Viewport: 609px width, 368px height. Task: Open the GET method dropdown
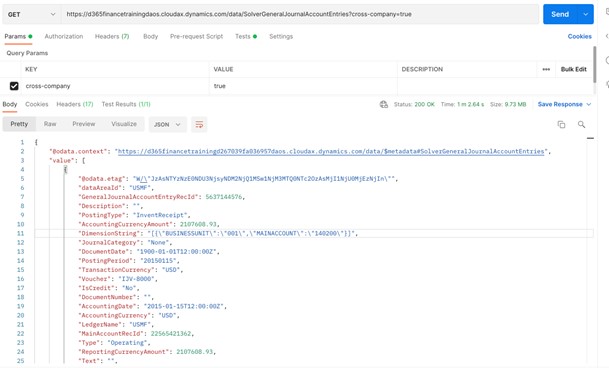coord(31,14)
